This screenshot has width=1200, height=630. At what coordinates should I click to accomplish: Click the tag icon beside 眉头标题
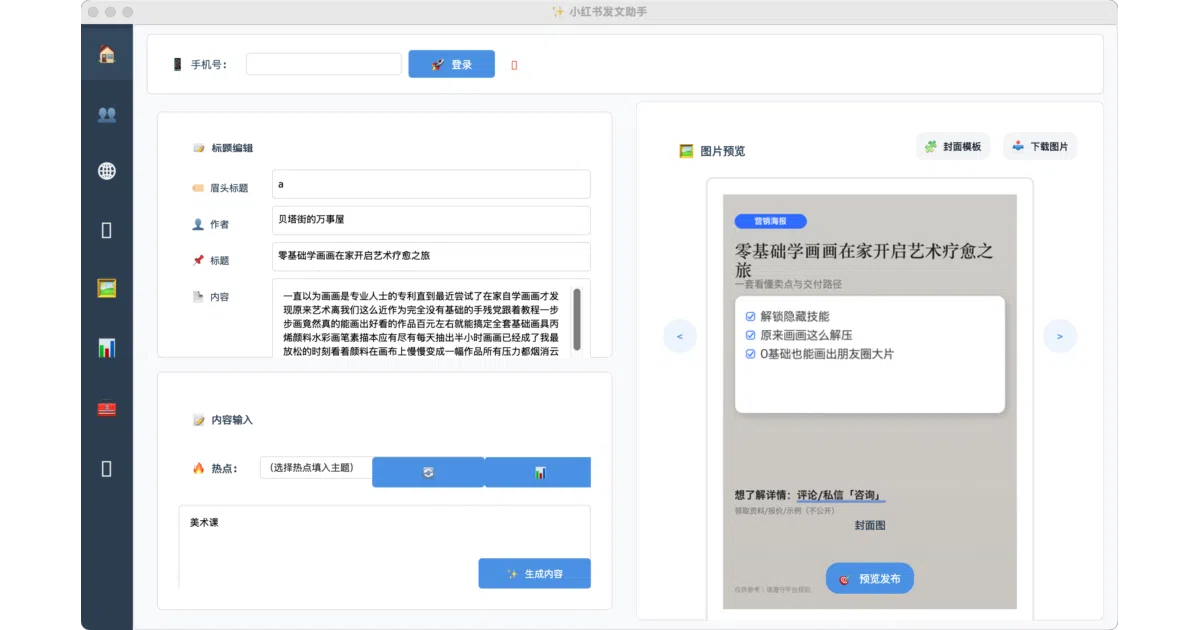click(198, 188)
